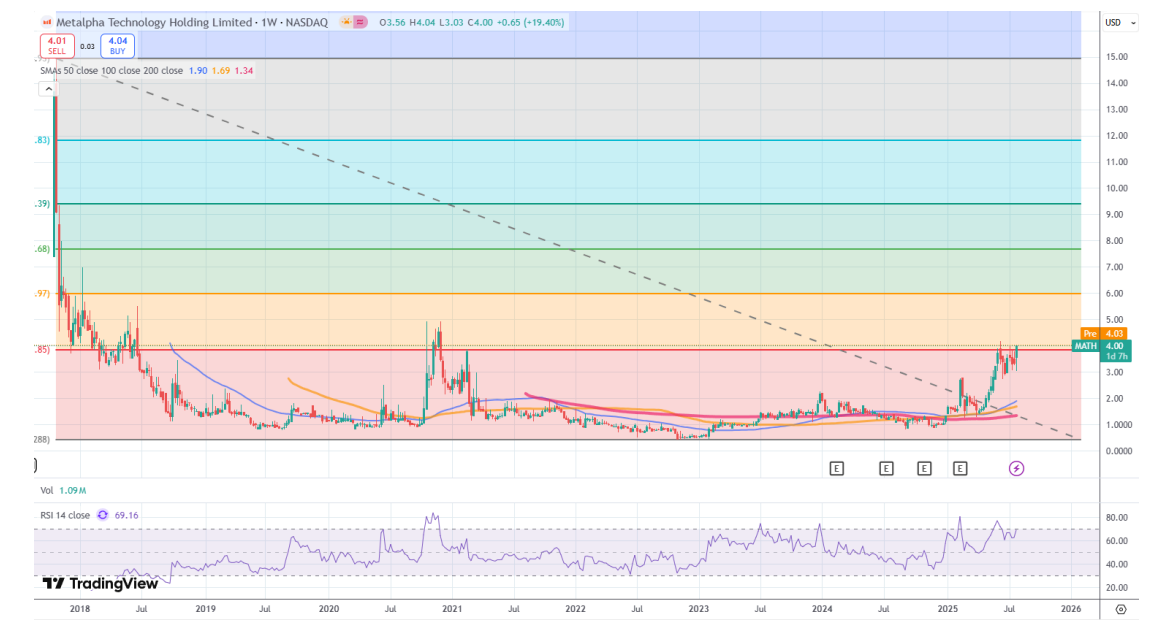
Task: Click the 15.00 price axis label
Action: point(1117,57)
